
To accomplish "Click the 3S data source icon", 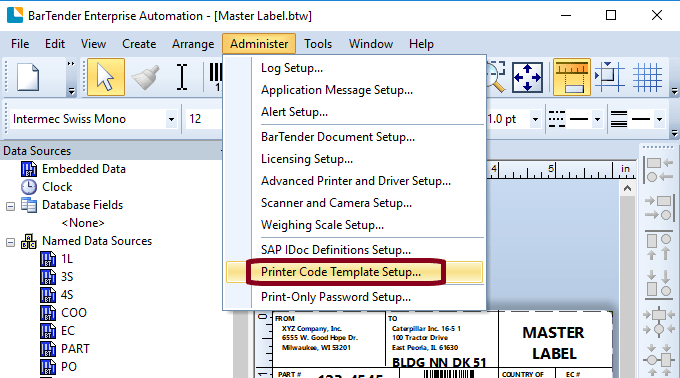I will [48, 277].
